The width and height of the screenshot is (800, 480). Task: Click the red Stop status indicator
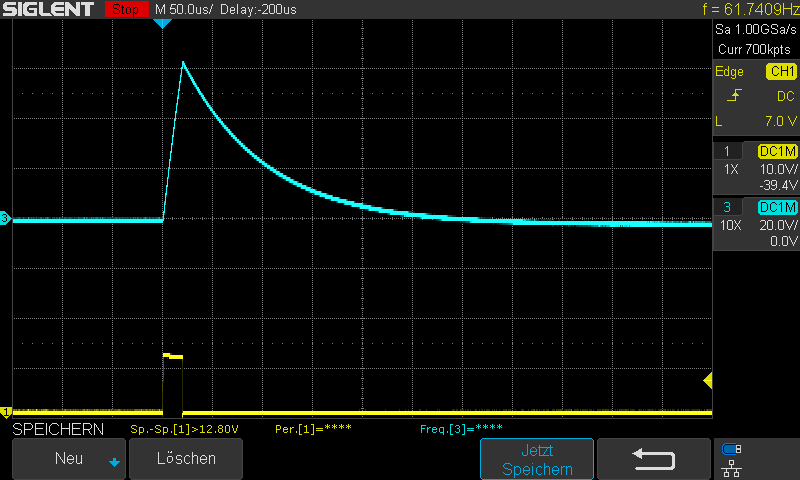point(126,9)
